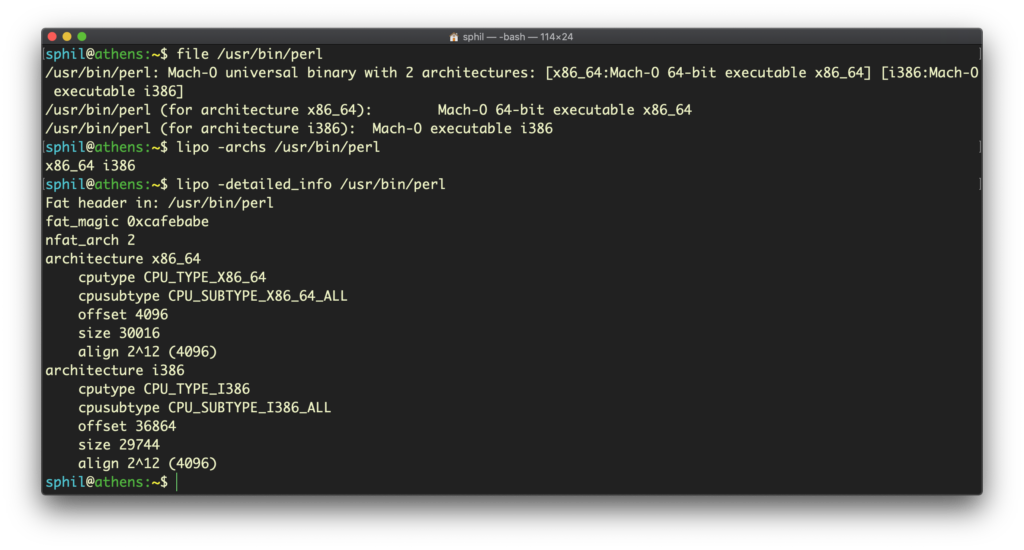Click 'cputype CPU_TYPE_I386' text
The image size is (1024, 550).
coord(164,389)
